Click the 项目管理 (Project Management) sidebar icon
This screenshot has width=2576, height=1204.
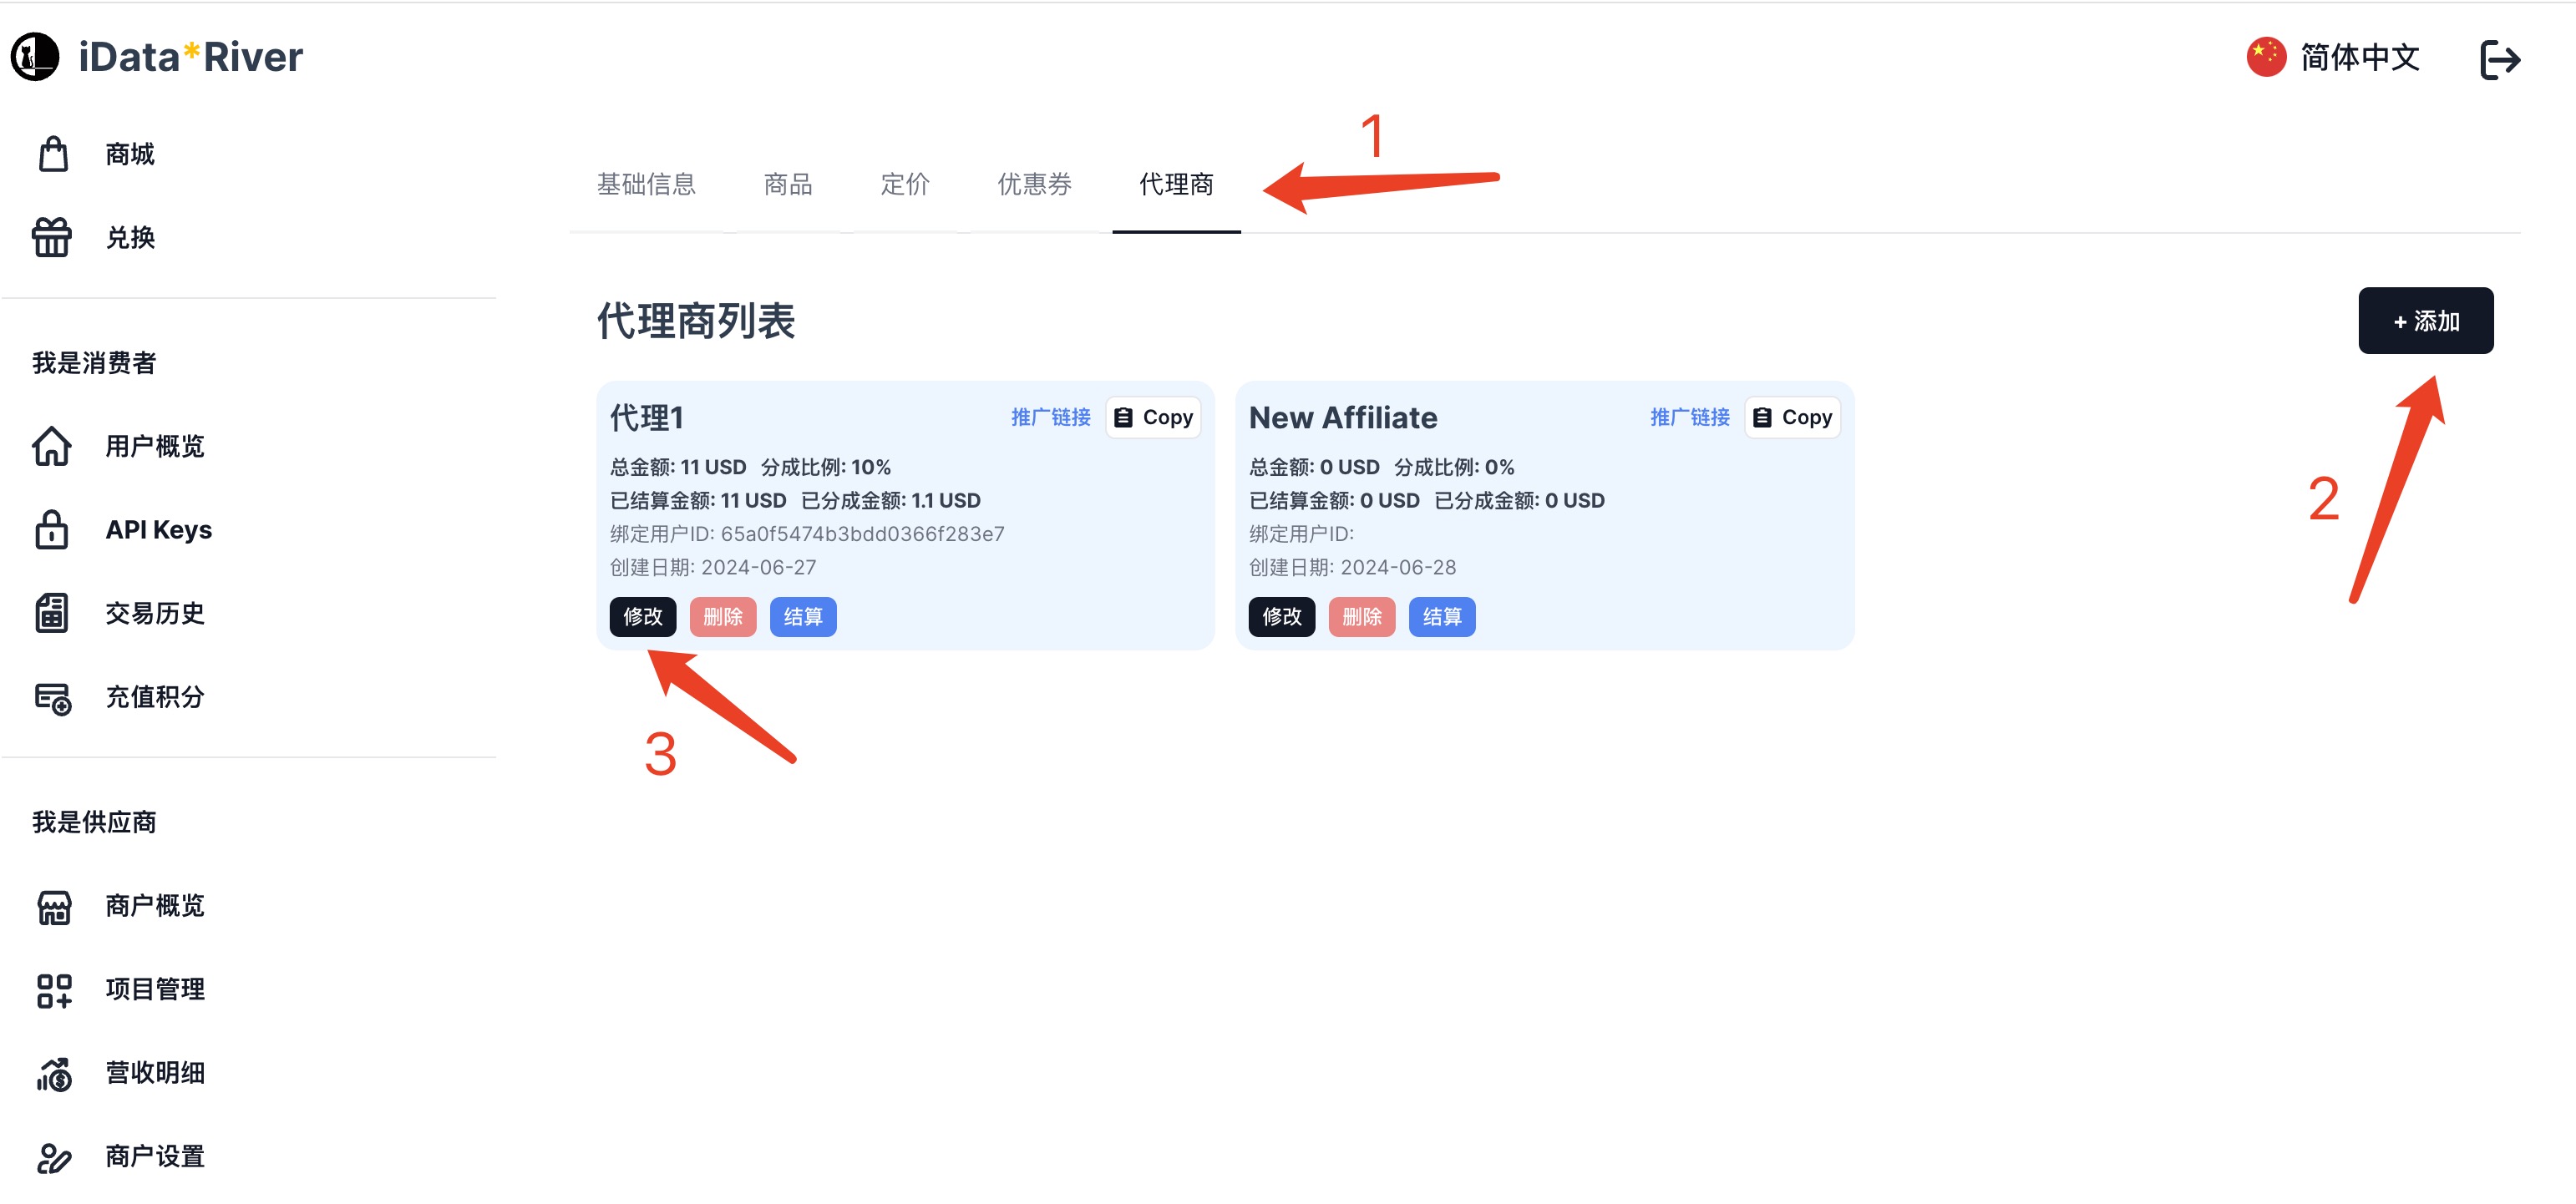(53, 989)
